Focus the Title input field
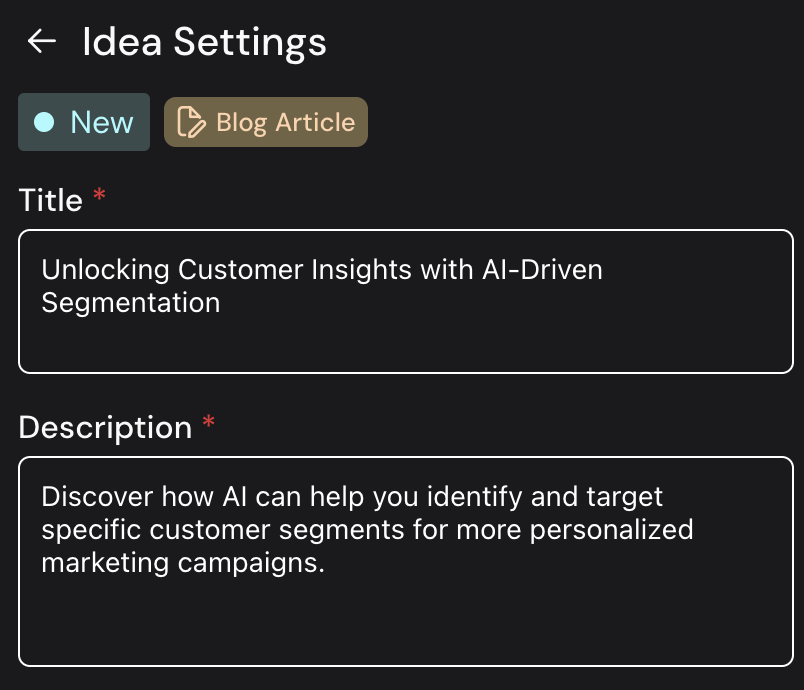This screenshot has height=690, width=804. click(x=405, y=301)
